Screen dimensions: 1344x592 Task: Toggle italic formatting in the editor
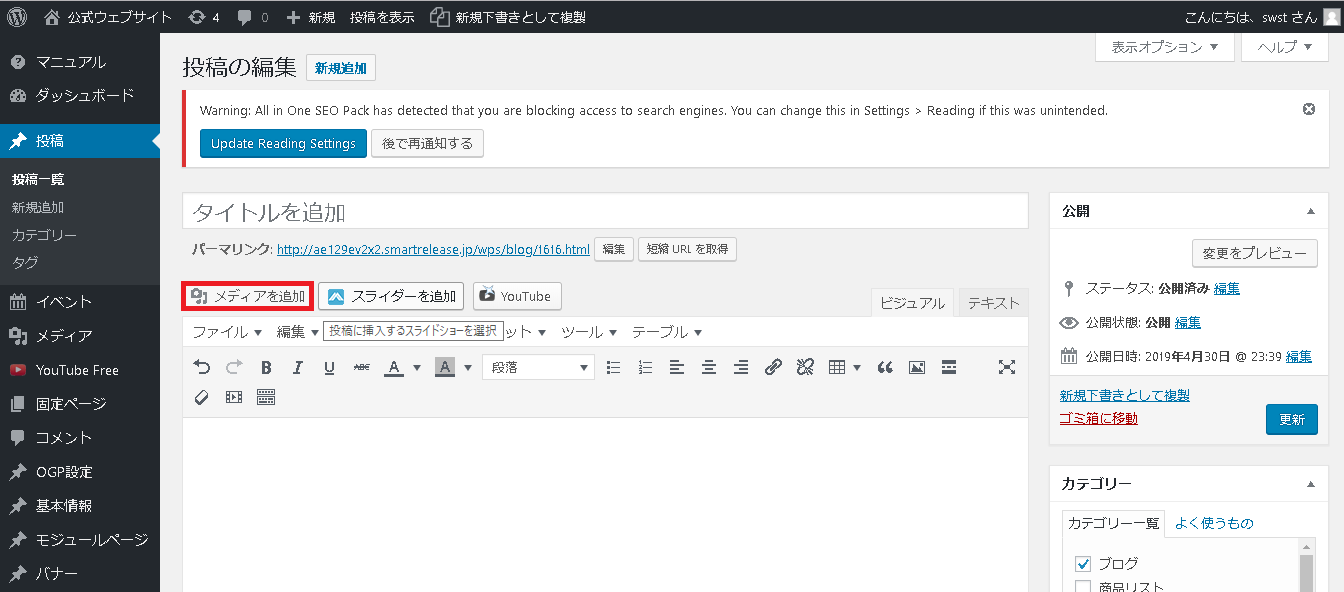click(x=298, y=367)
